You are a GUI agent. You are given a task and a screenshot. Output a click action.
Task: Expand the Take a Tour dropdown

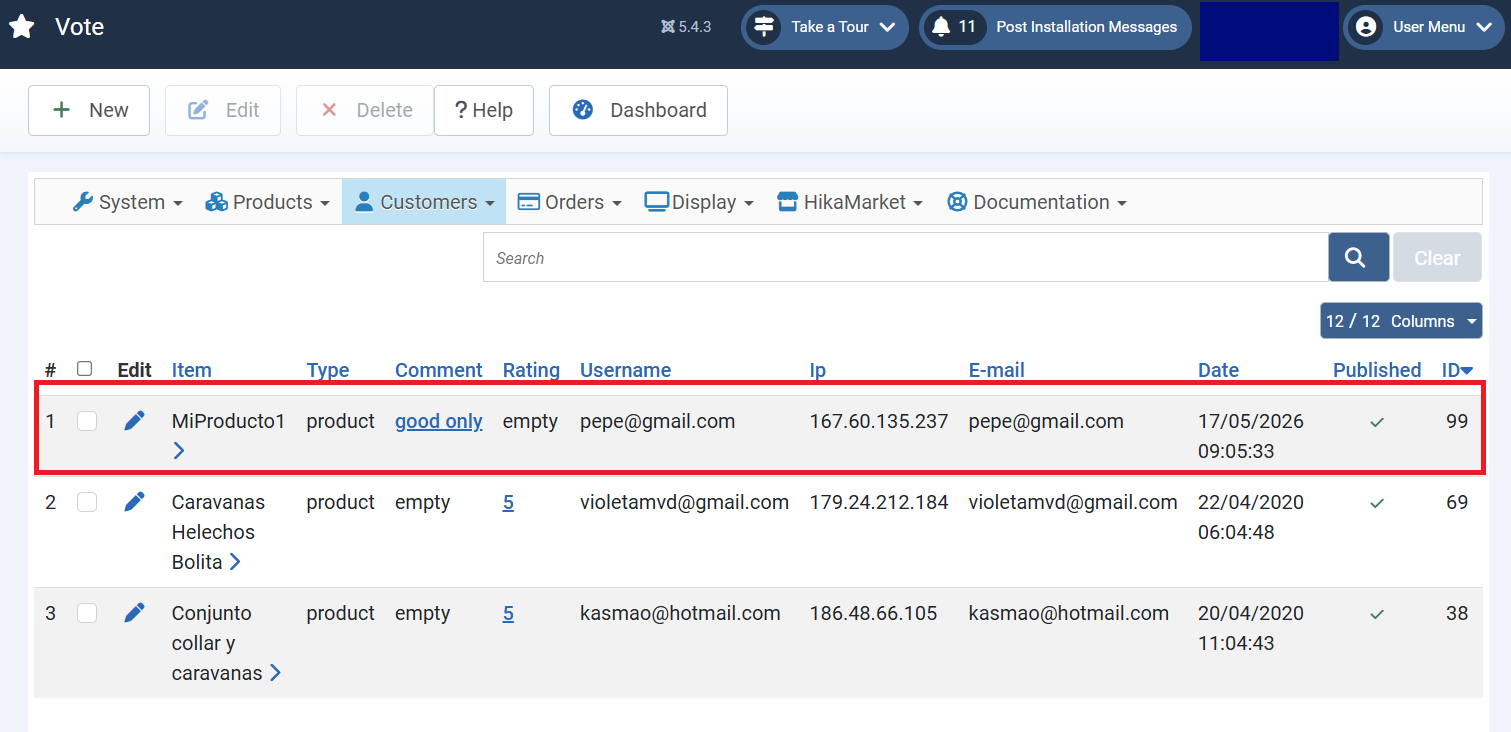click(824, 27)
